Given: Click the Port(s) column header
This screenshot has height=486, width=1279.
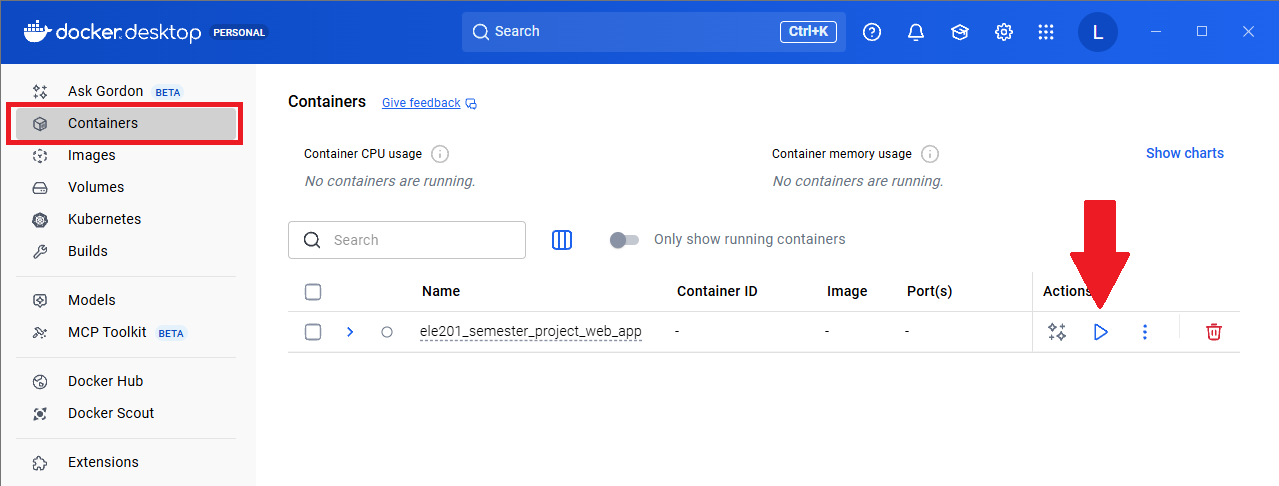Looking at the screenshot, I should 929,292.
